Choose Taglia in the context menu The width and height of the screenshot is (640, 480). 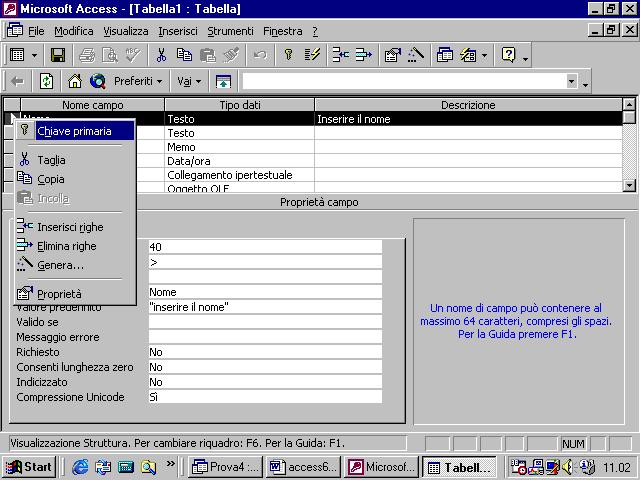pyautogui.click(x=75, y=160)
